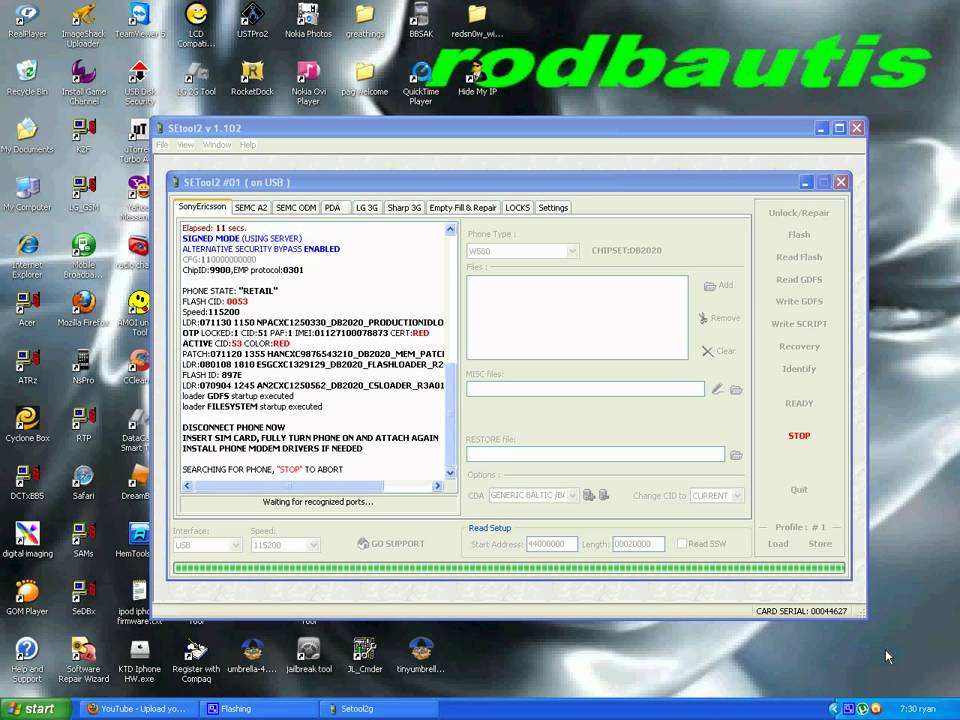The width and height of the screenshot is (960, 720).
Task: Open Cyclone Box desktop shortcut
Action: pyautogui.click(x=27, y=424)
